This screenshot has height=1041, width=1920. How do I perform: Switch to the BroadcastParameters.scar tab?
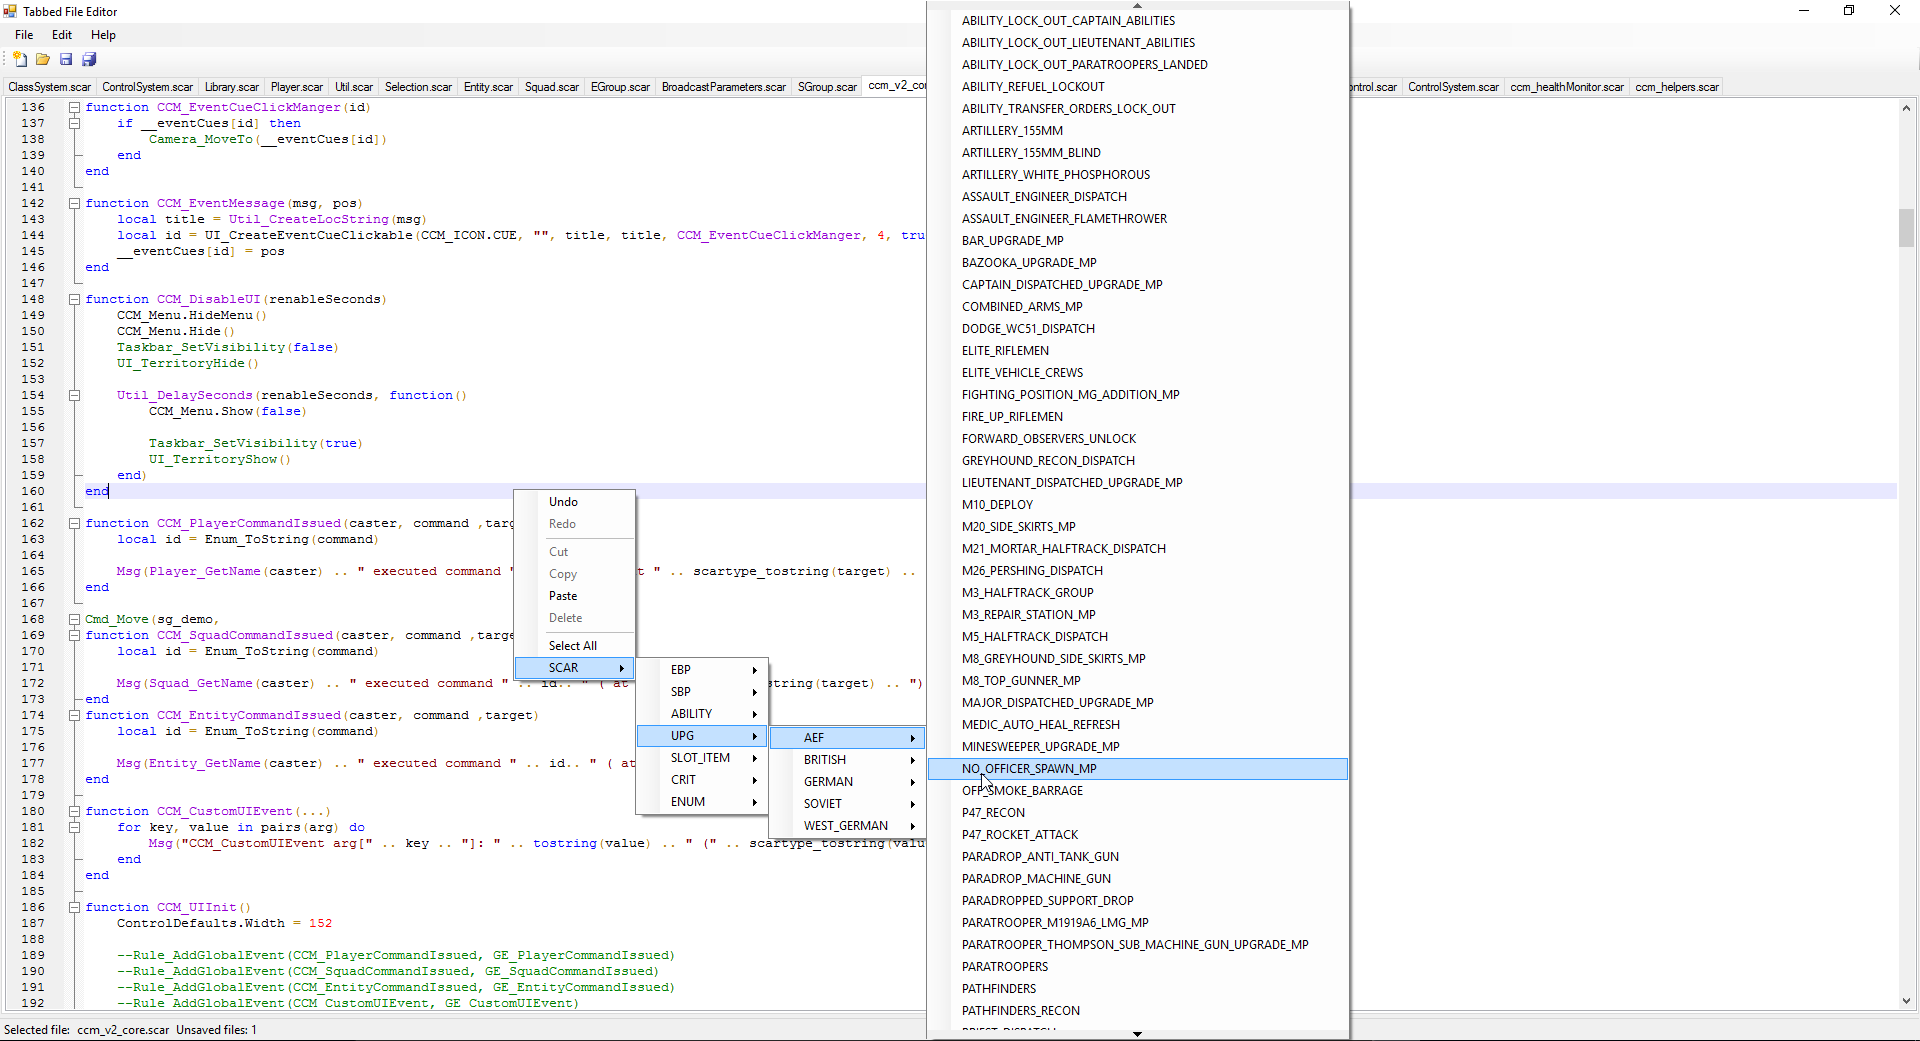click(x=724, y=87)
